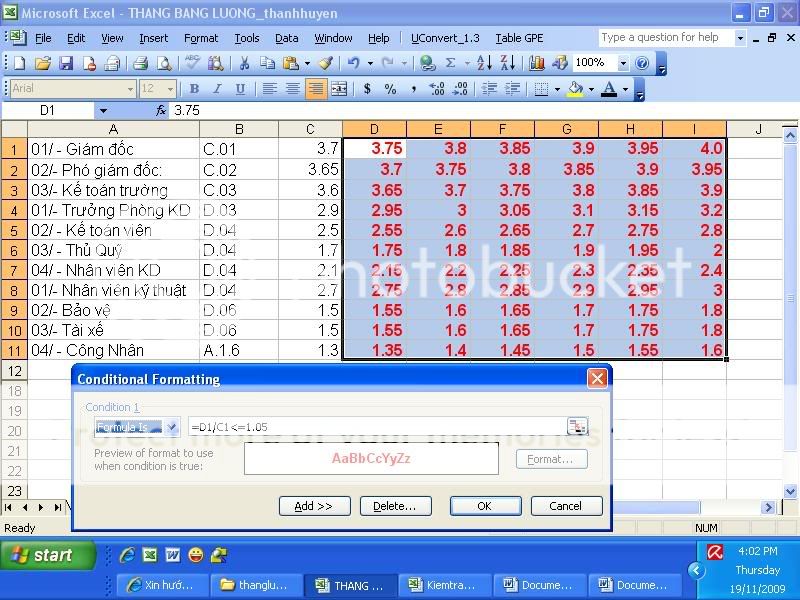Open the 'Formula Is' condition dropdown
Screen dimensions: 800x600
(172, 427)
